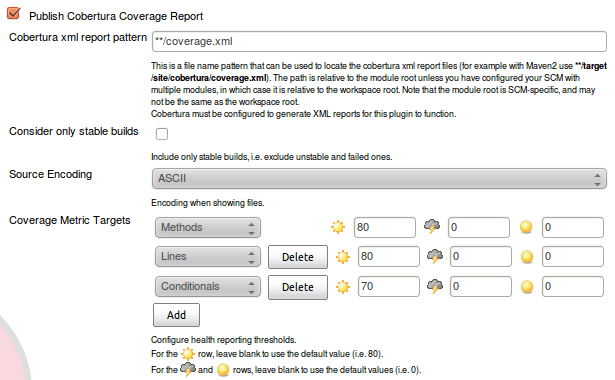Viewport: 615px width, 380px height.
Task: Click yellow ball icon in Conditionals row
Action: coord(527,287)
